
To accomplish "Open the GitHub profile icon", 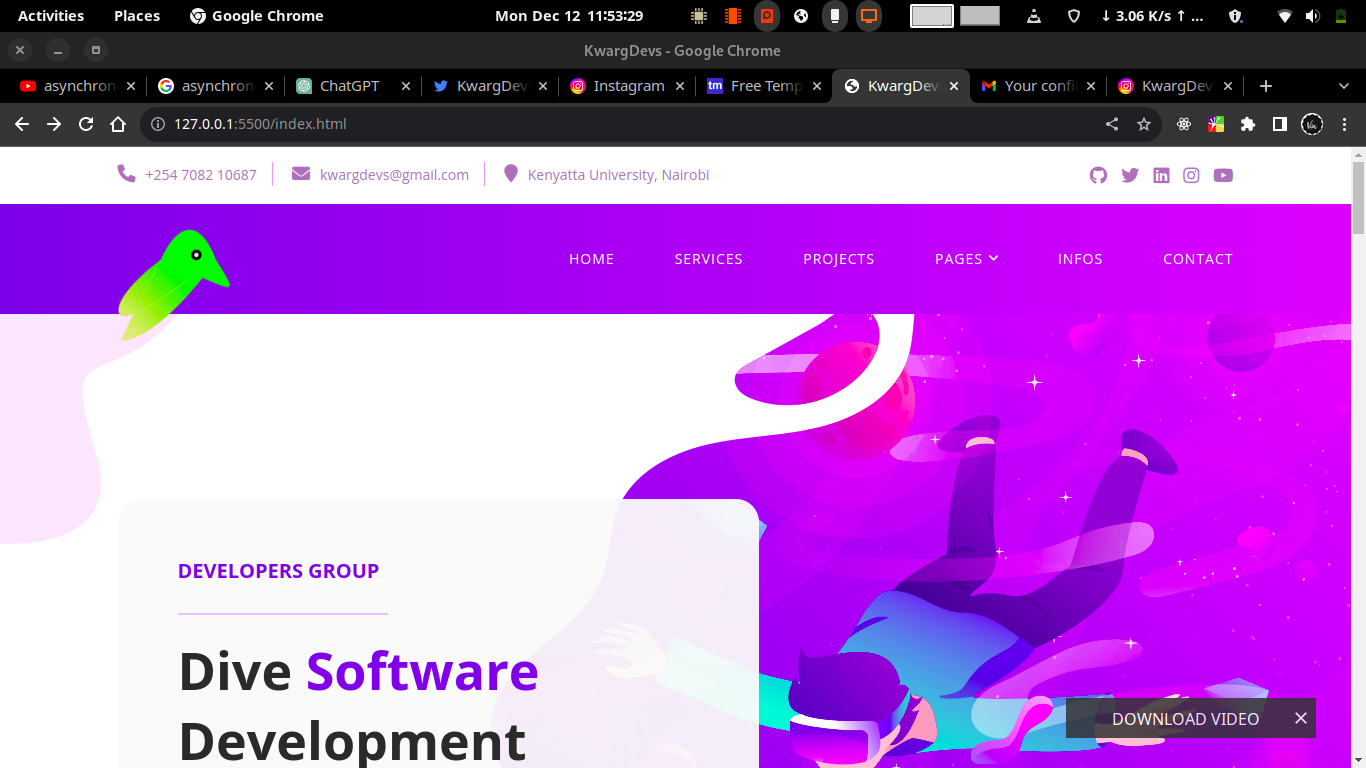I will pos(1098,175).
